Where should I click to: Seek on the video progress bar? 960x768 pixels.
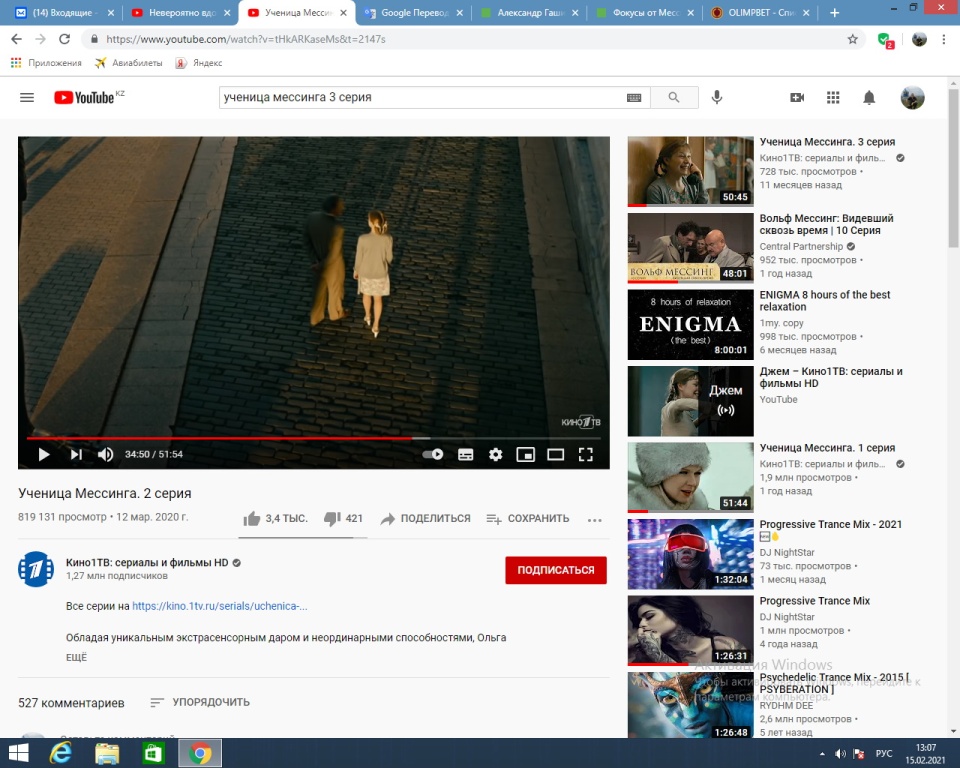[313, 439]
